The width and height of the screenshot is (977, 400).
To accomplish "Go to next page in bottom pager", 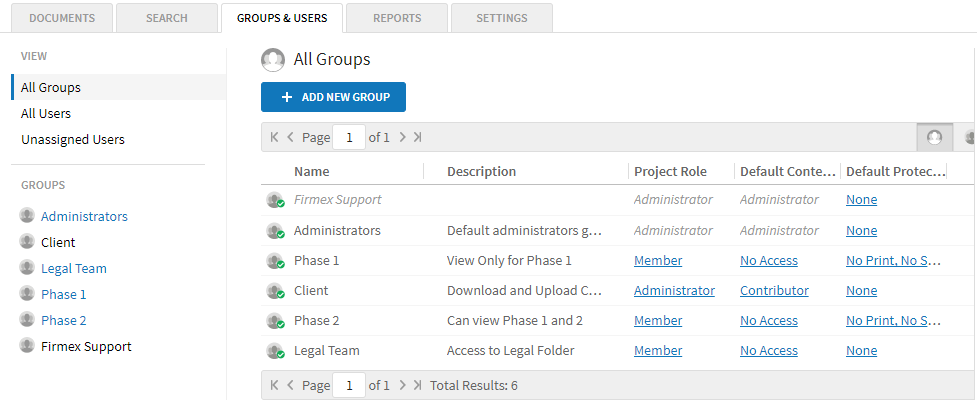I will pos(403,386).
